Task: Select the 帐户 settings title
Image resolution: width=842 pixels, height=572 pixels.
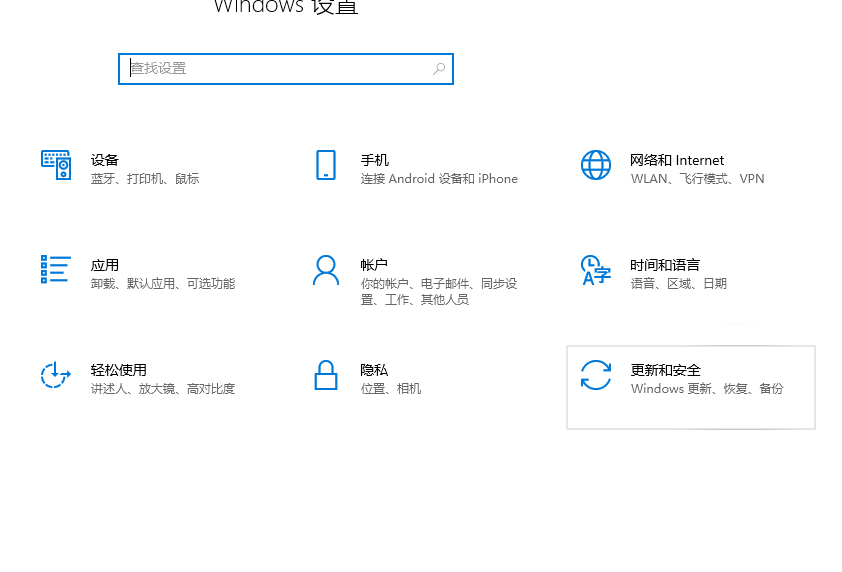Action: pos(374,265)
